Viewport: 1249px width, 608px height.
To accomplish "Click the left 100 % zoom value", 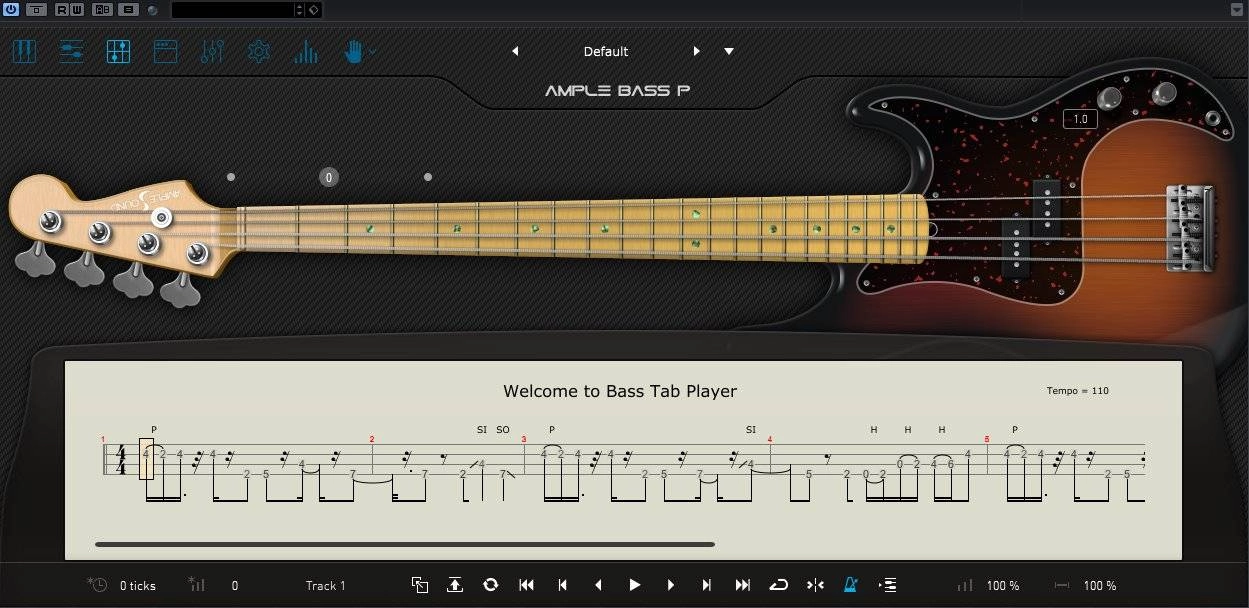I will (1003, 586).
